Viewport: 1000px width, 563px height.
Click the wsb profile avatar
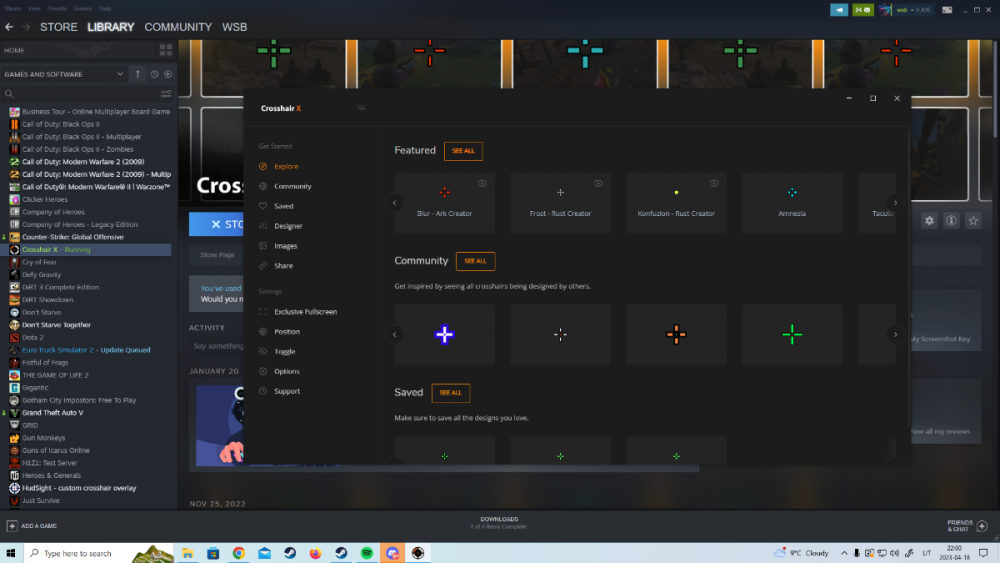pyautogui.click(x=885, y=10)
